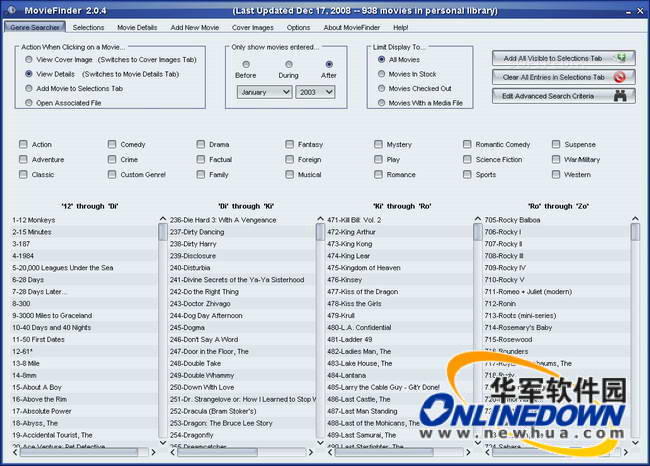Enable the Musical genre filter
The width and height of the screenshot is (650, 466).
point(289,175)
